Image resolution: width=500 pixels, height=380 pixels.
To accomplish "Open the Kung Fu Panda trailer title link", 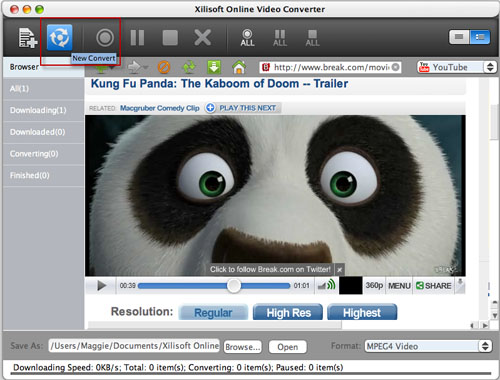I will (x=219, y=83).
